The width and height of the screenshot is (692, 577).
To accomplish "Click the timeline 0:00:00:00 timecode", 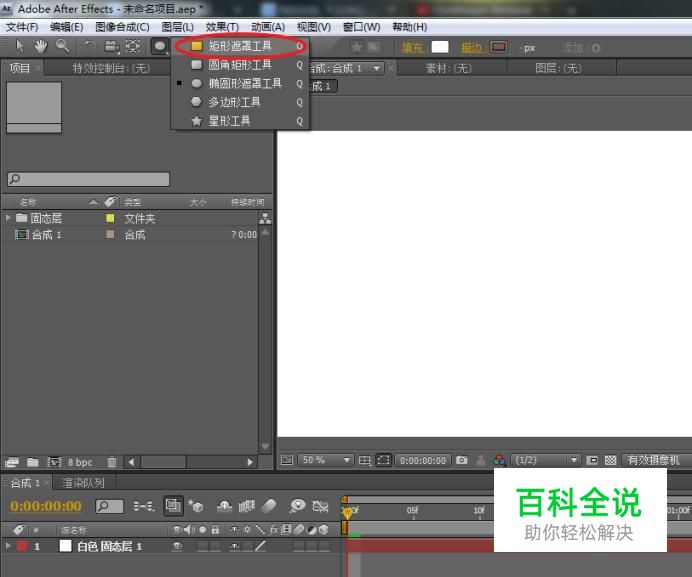I will pos(46,506).
